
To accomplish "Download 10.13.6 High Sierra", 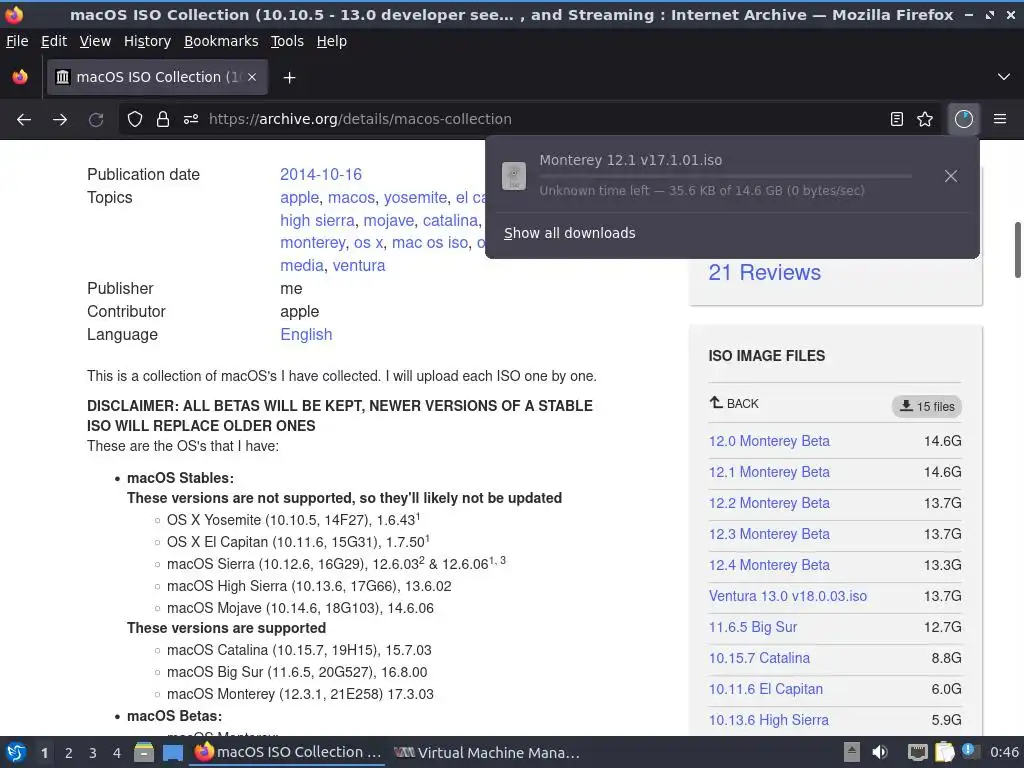I will 769,720.
